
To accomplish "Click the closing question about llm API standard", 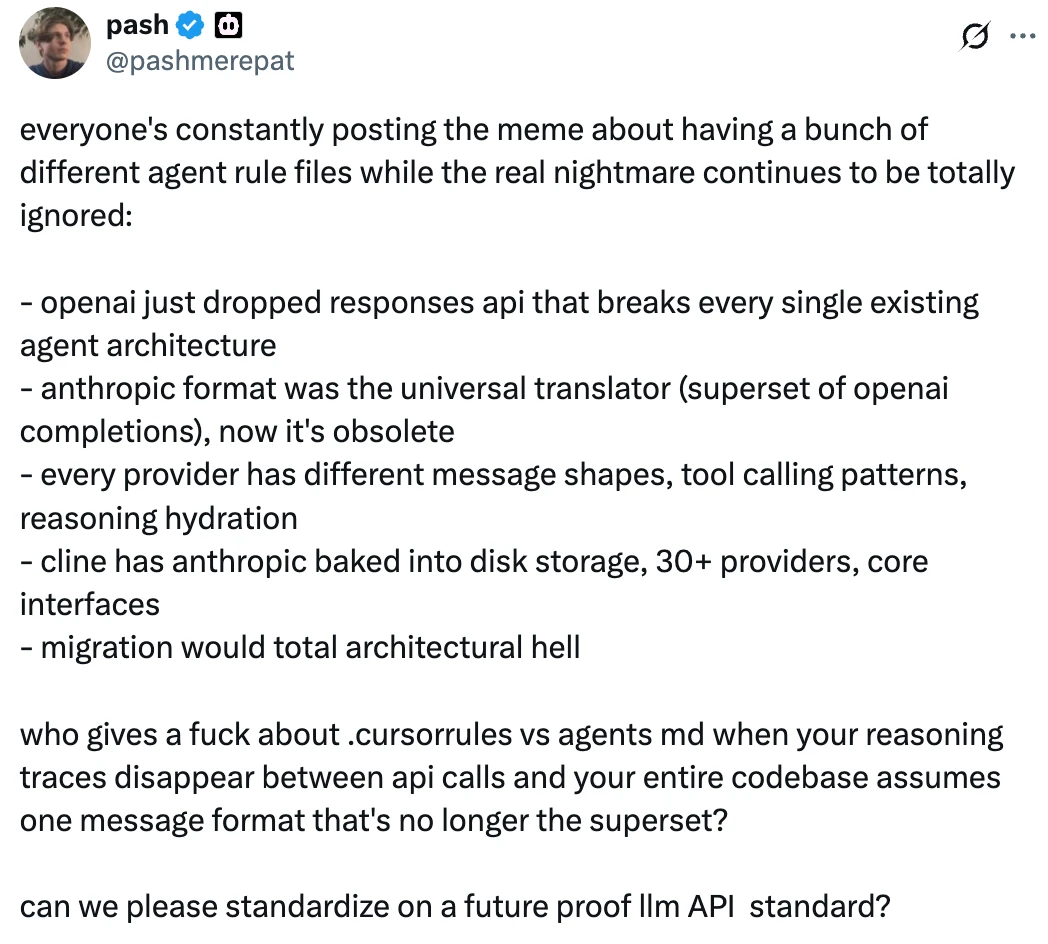I will [x=455, y=907].
